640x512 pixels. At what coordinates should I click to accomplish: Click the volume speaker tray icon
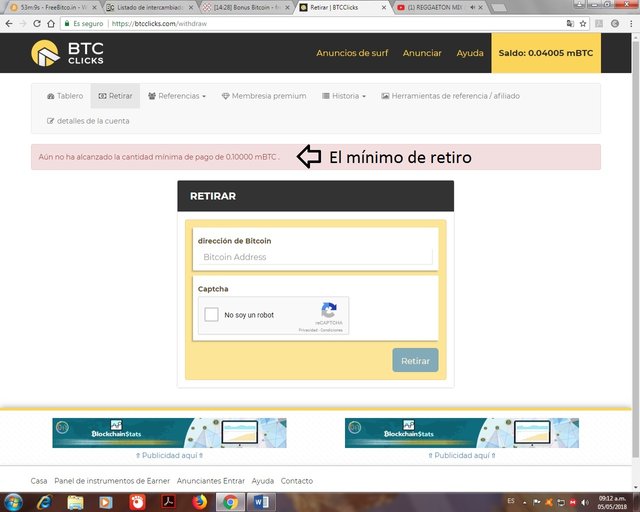tap(585, 502)
